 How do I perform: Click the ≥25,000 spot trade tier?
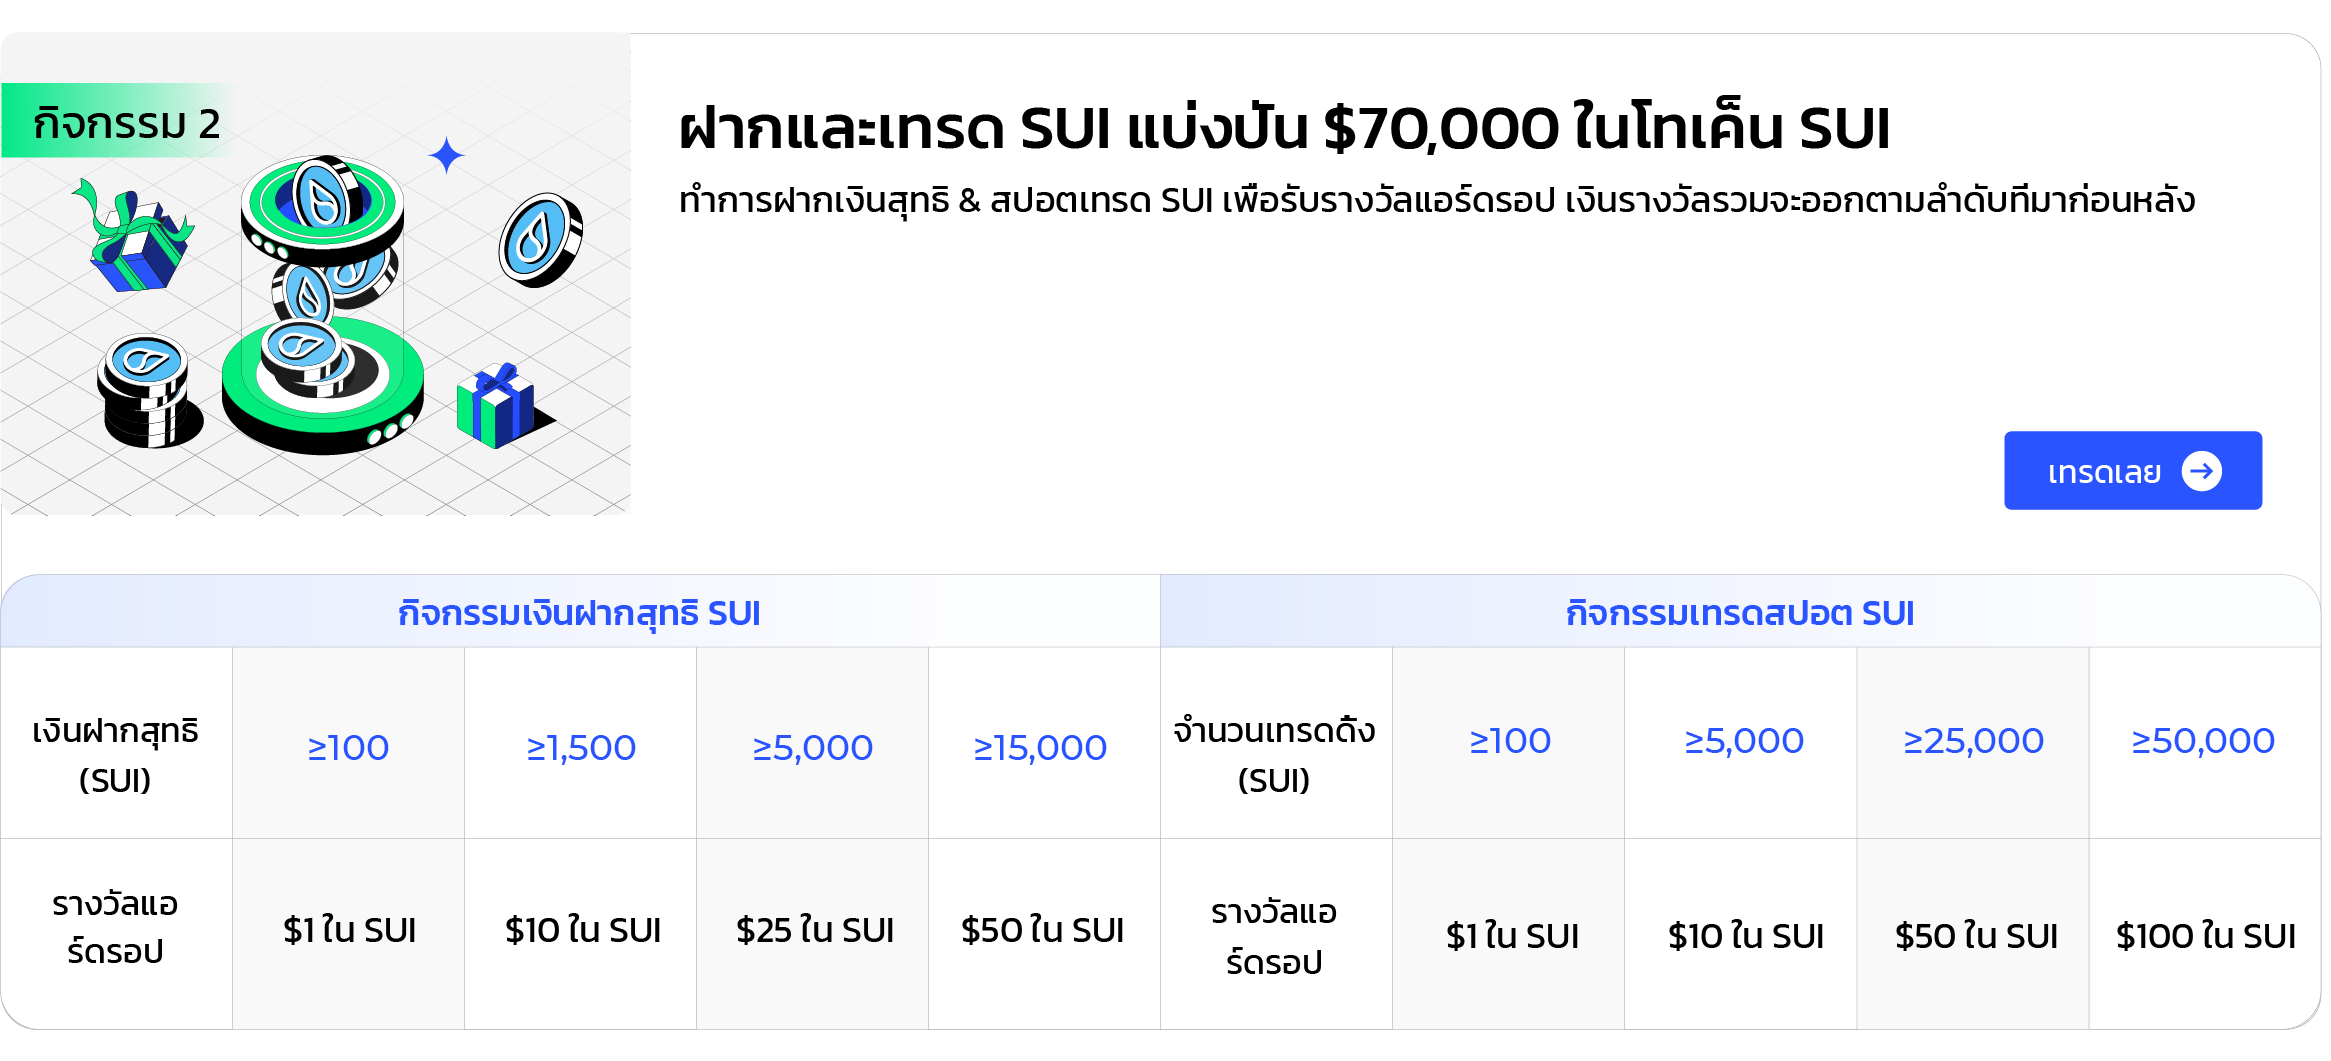click(1973, 741)
